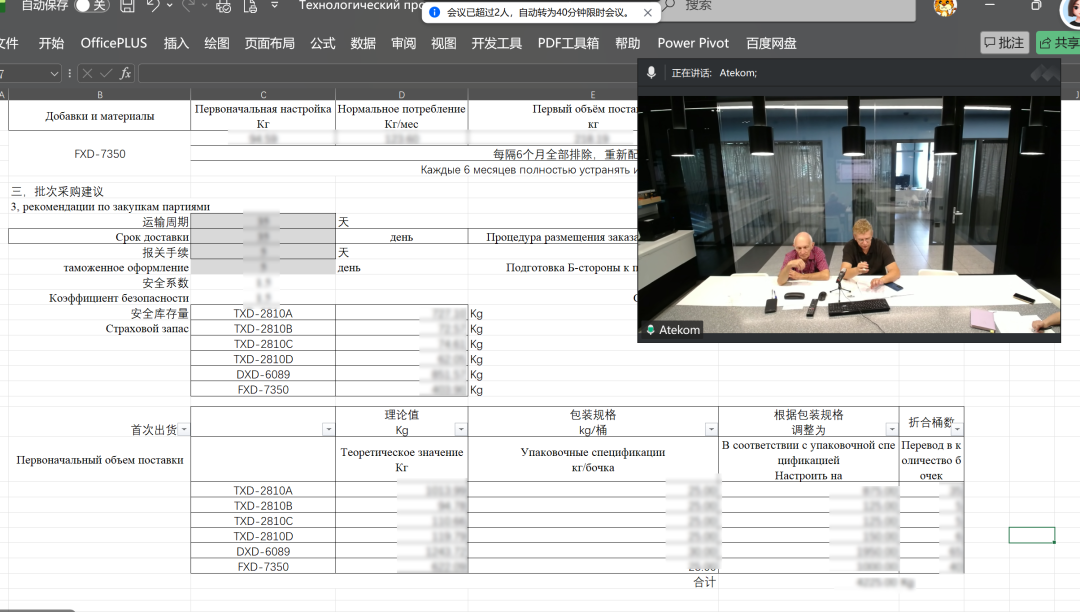Open the OfficePLUS ribbon tab

[114, 43]
